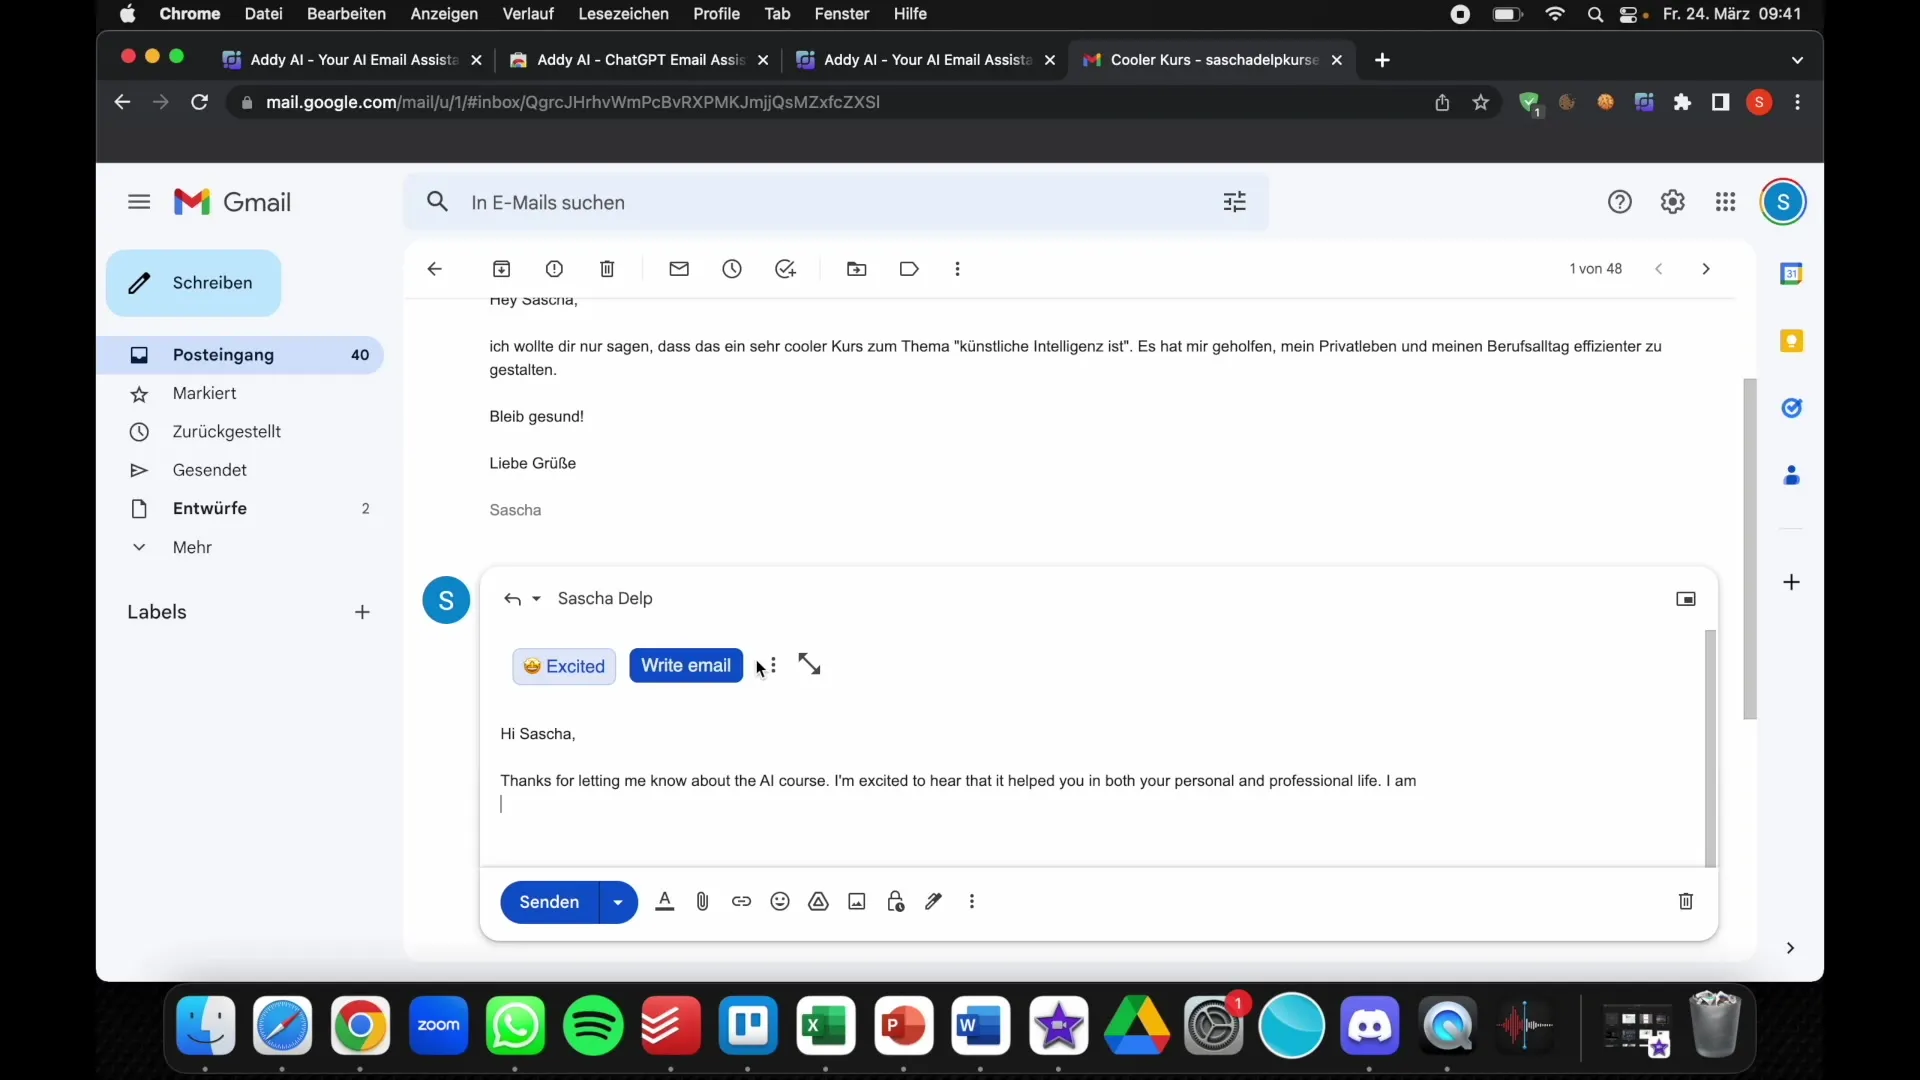Click the label folder icon
The width and height of the screenshot is (1920, 1080).
click(909, 269)
